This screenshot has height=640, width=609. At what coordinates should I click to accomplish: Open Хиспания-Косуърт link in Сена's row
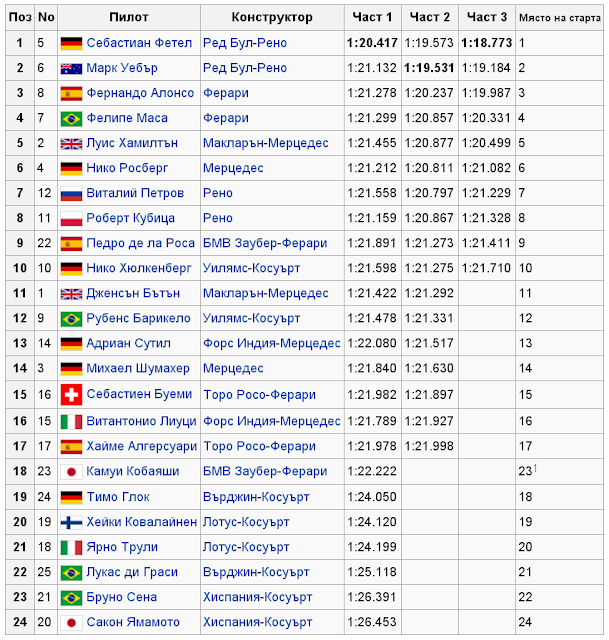tap(258, 597)
